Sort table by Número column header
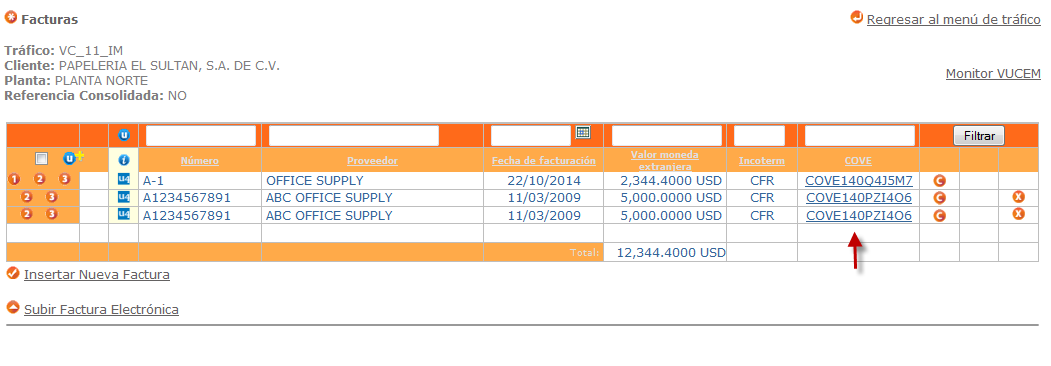The image size is (1051, 366). pos(200,161)
